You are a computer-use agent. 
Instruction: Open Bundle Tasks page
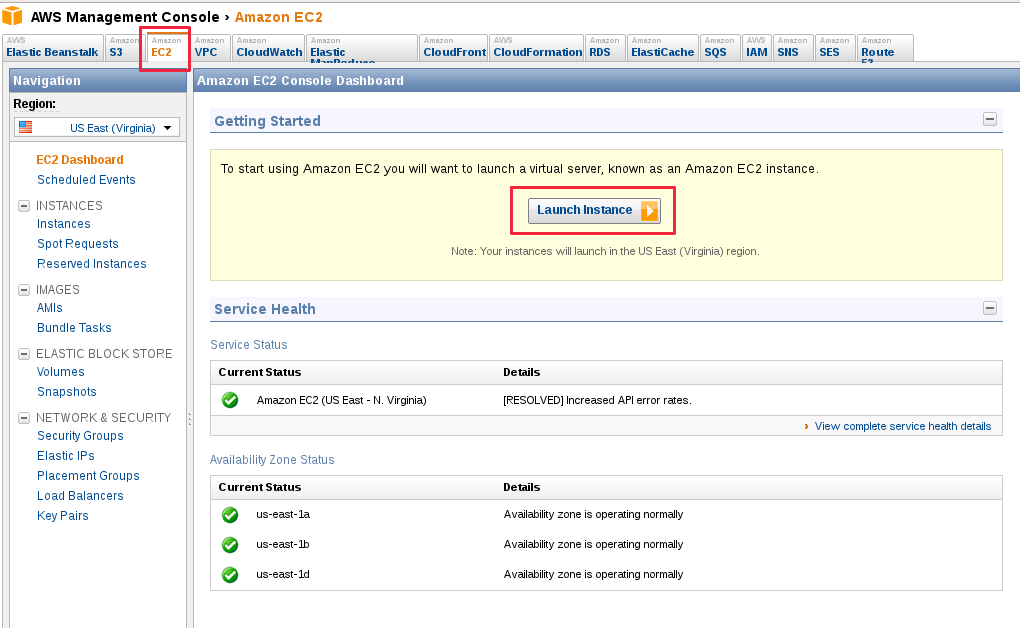coord(74,328)
